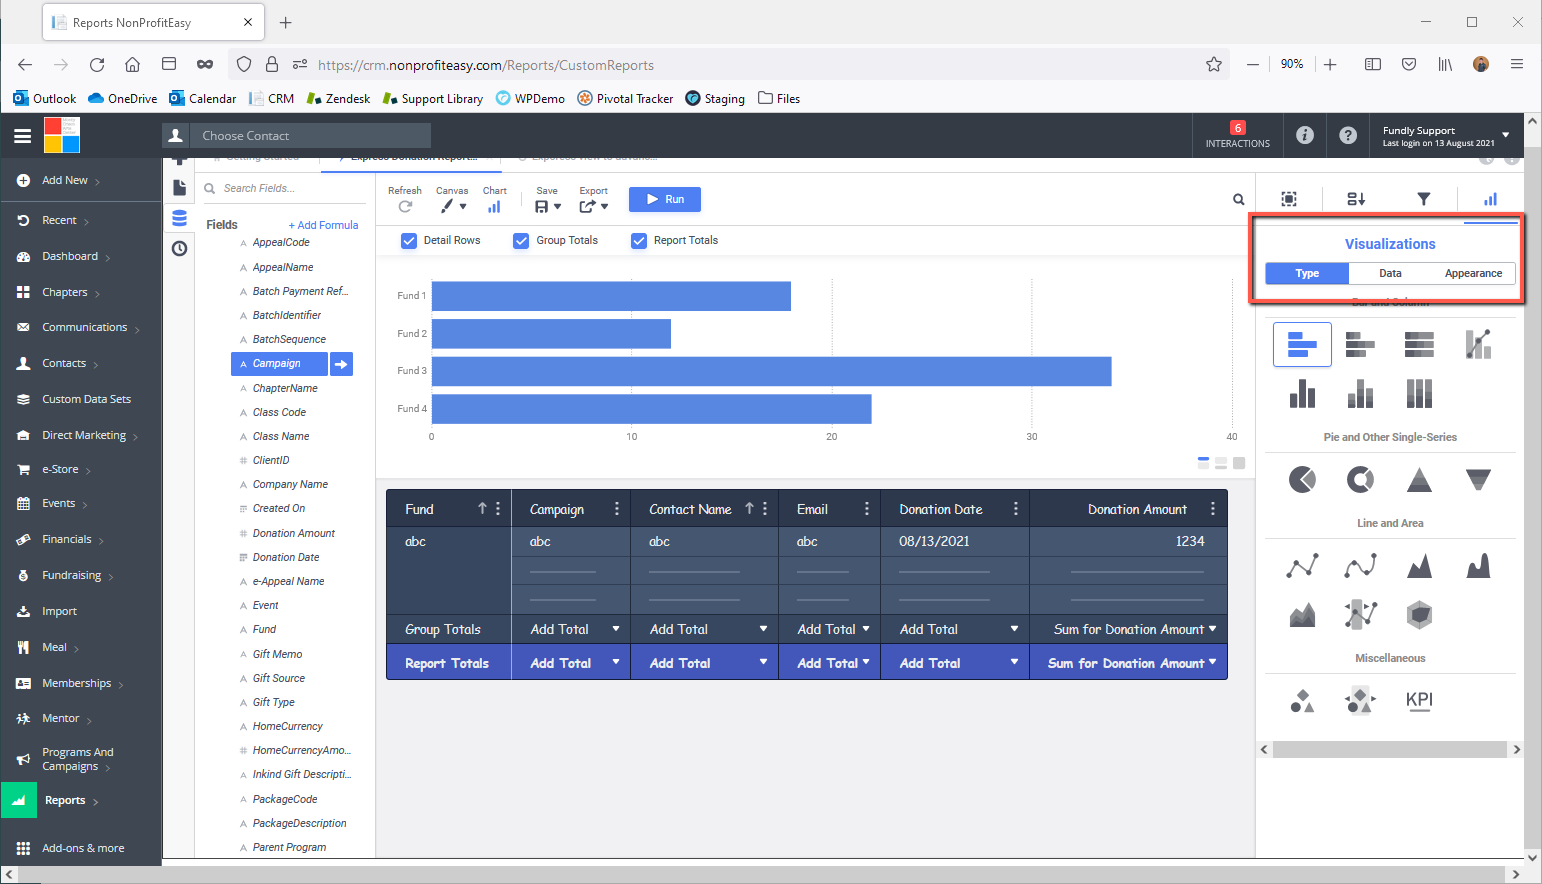Run the report

tap(665, 199)
